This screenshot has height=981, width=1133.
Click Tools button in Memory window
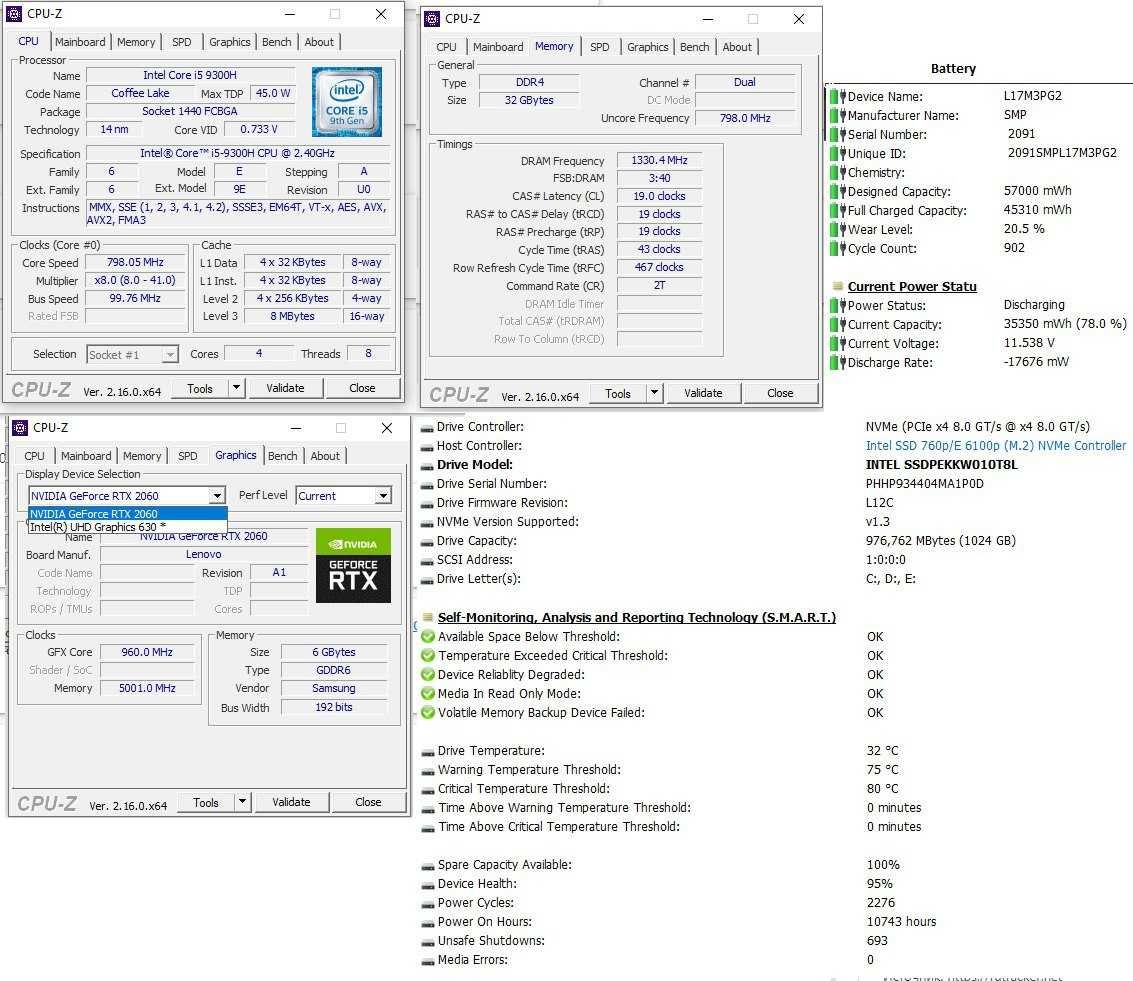pos(618,393)
